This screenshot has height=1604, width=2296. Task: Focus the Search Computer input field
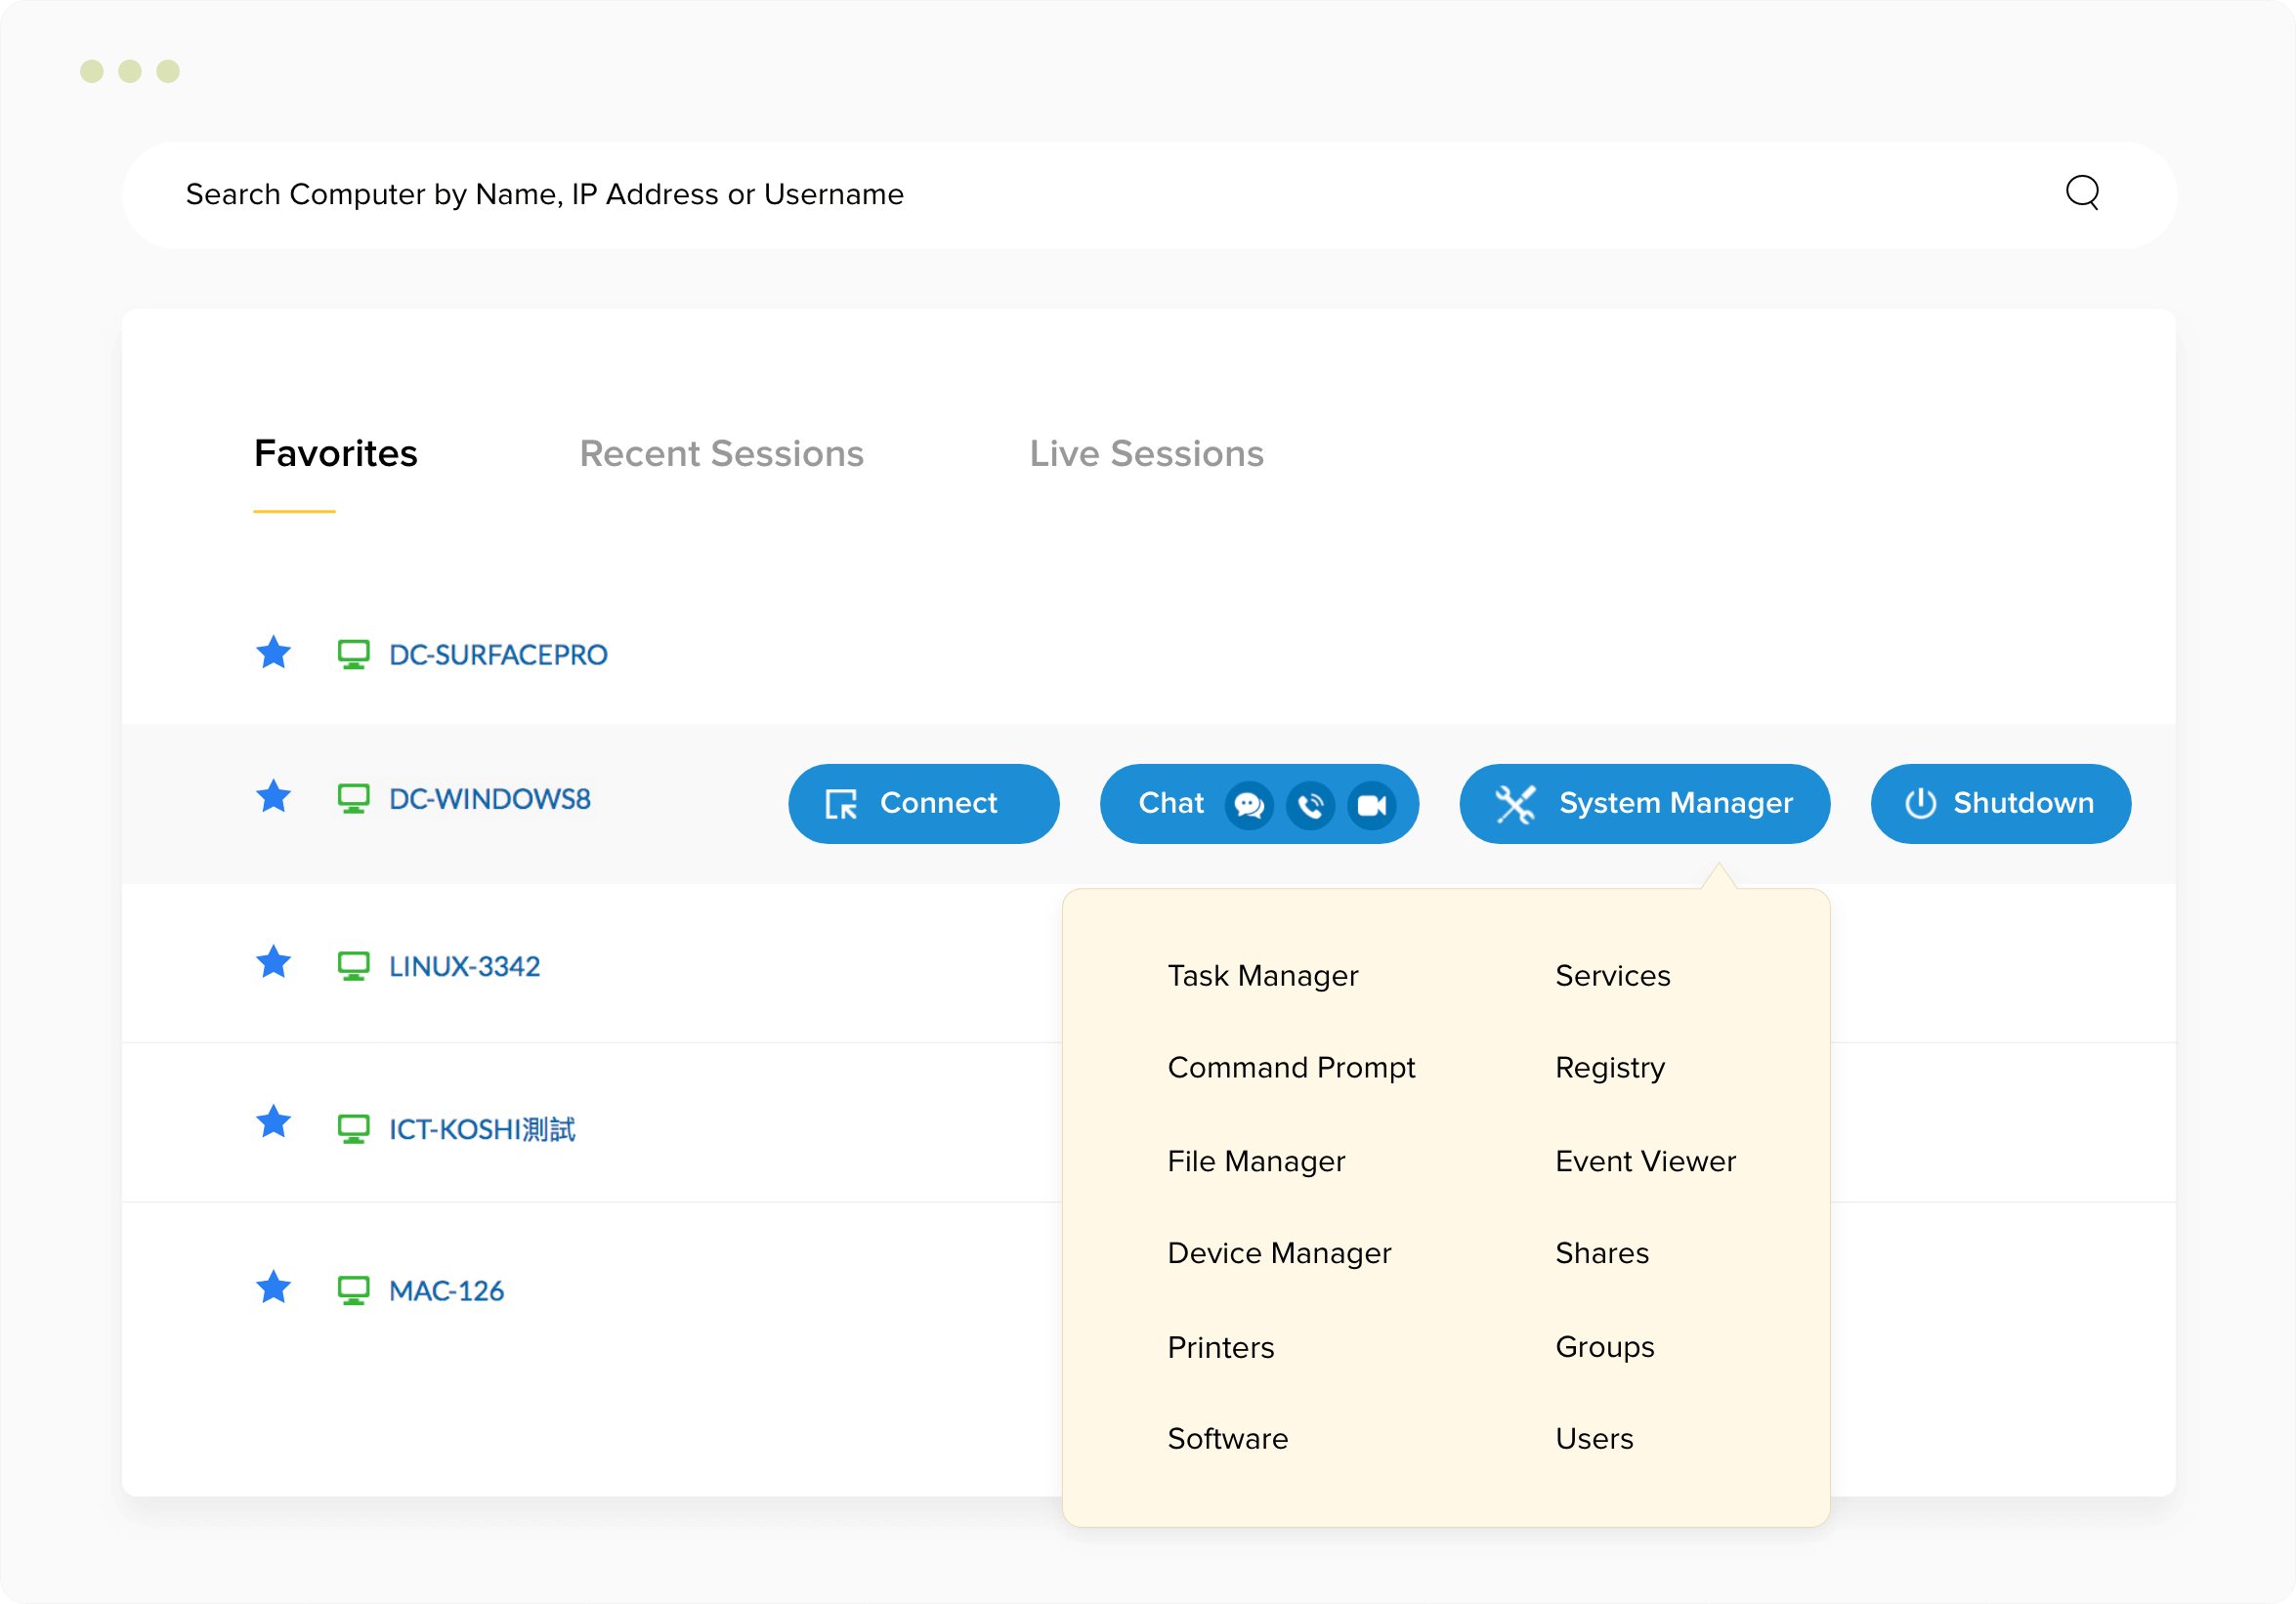[1149, 194]
